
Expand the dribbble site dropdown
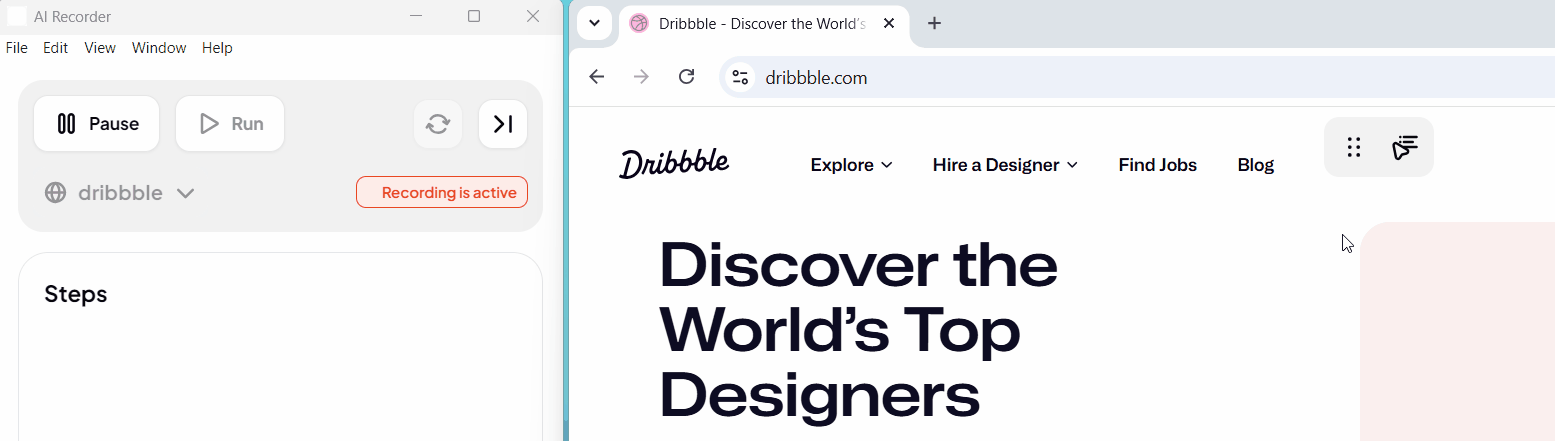click(x=185, y=193)
